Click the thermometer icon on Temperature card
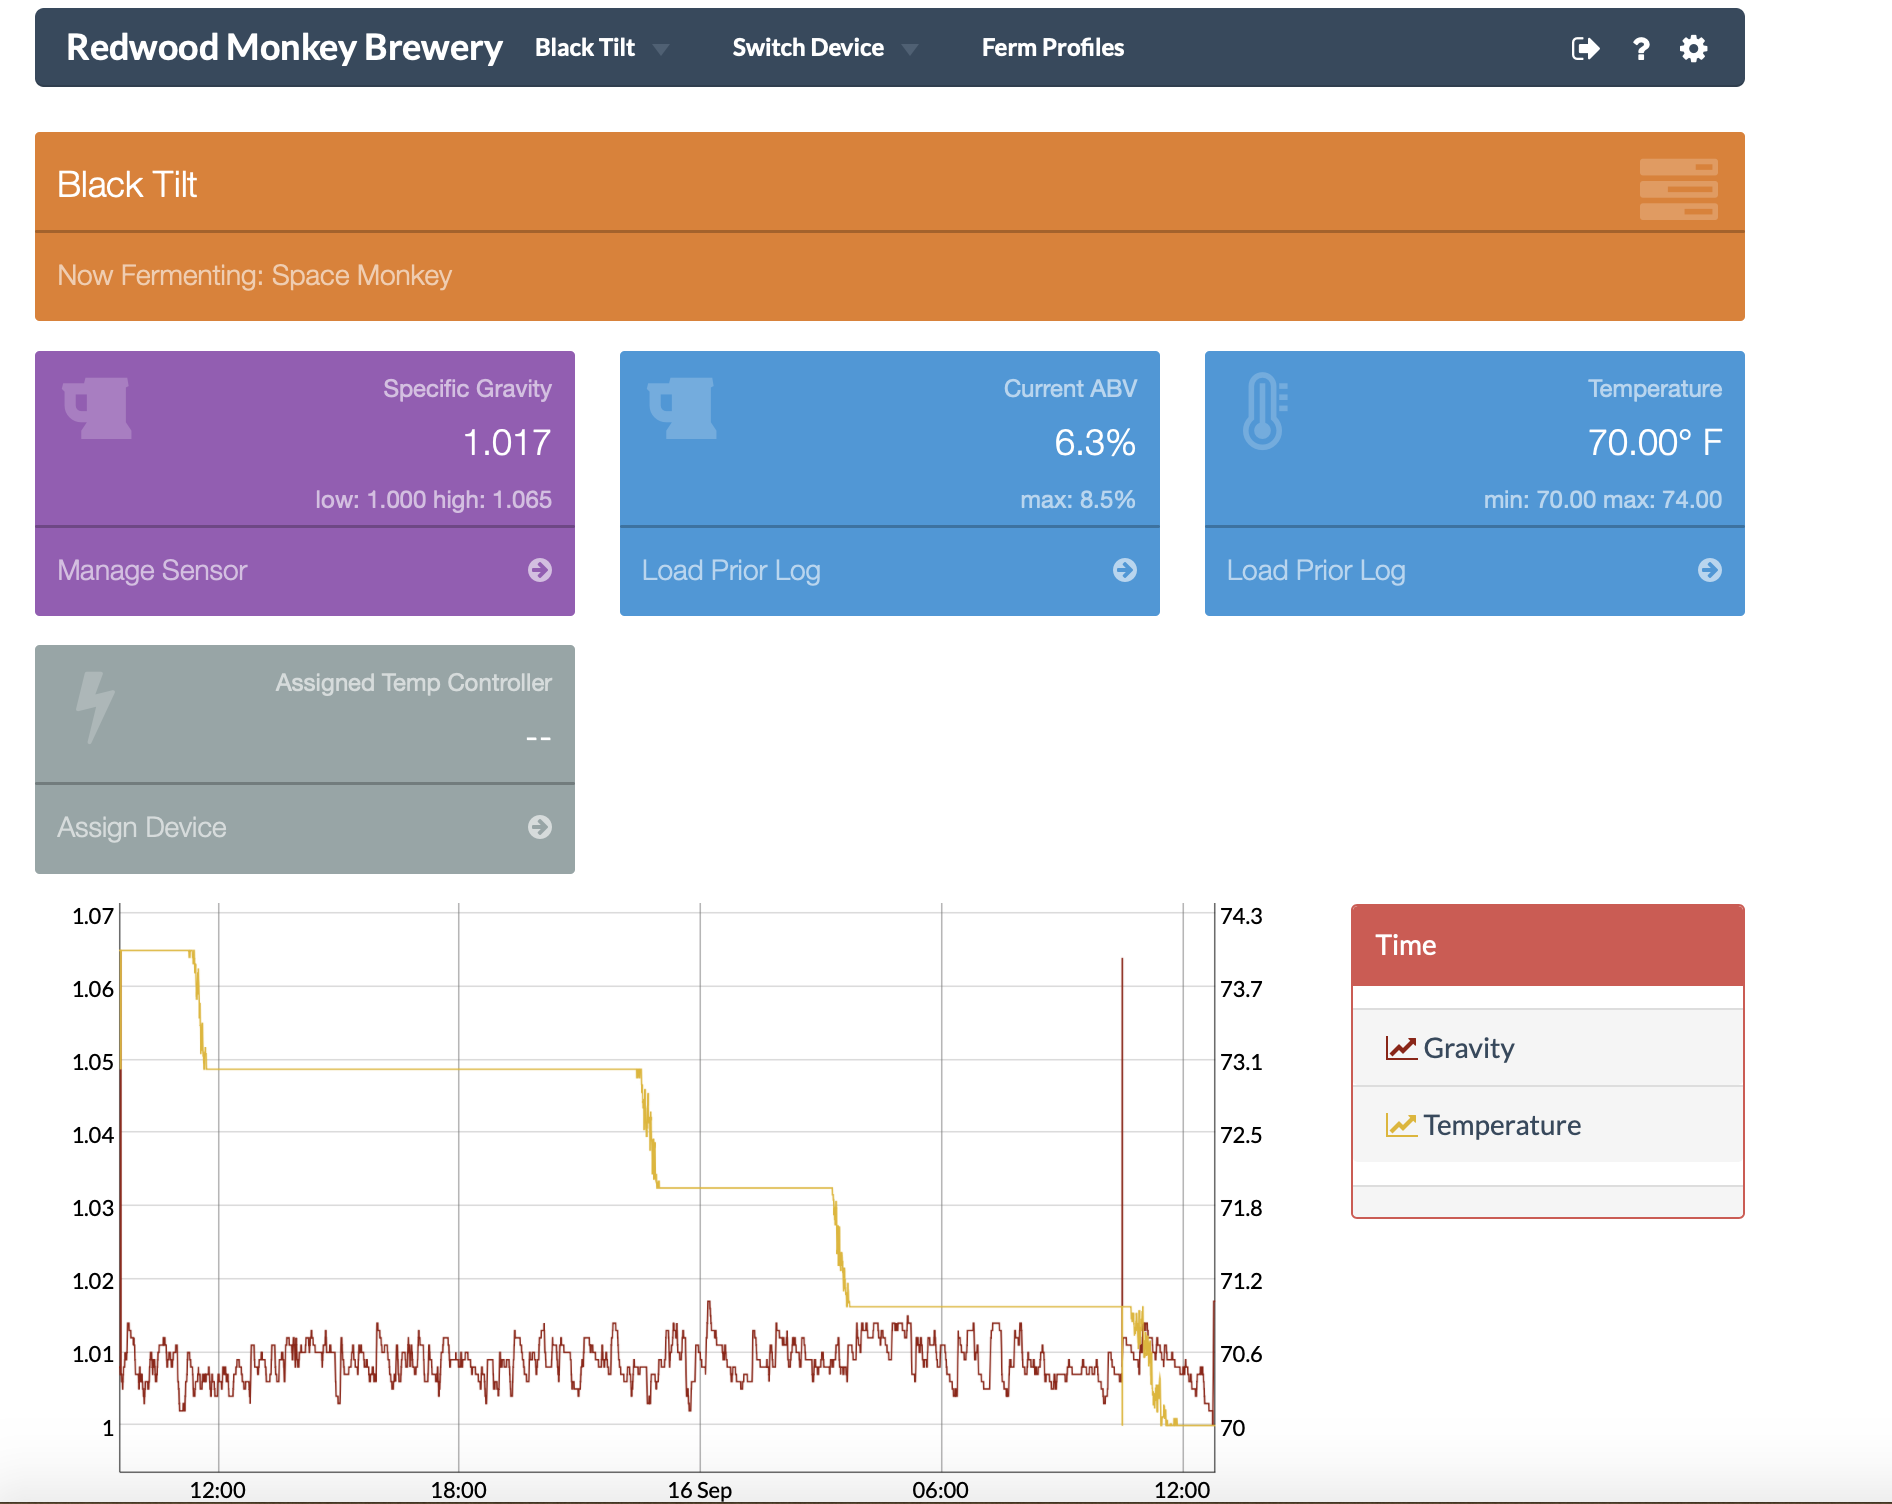 pyautogui.click(x=1264, y=410)
